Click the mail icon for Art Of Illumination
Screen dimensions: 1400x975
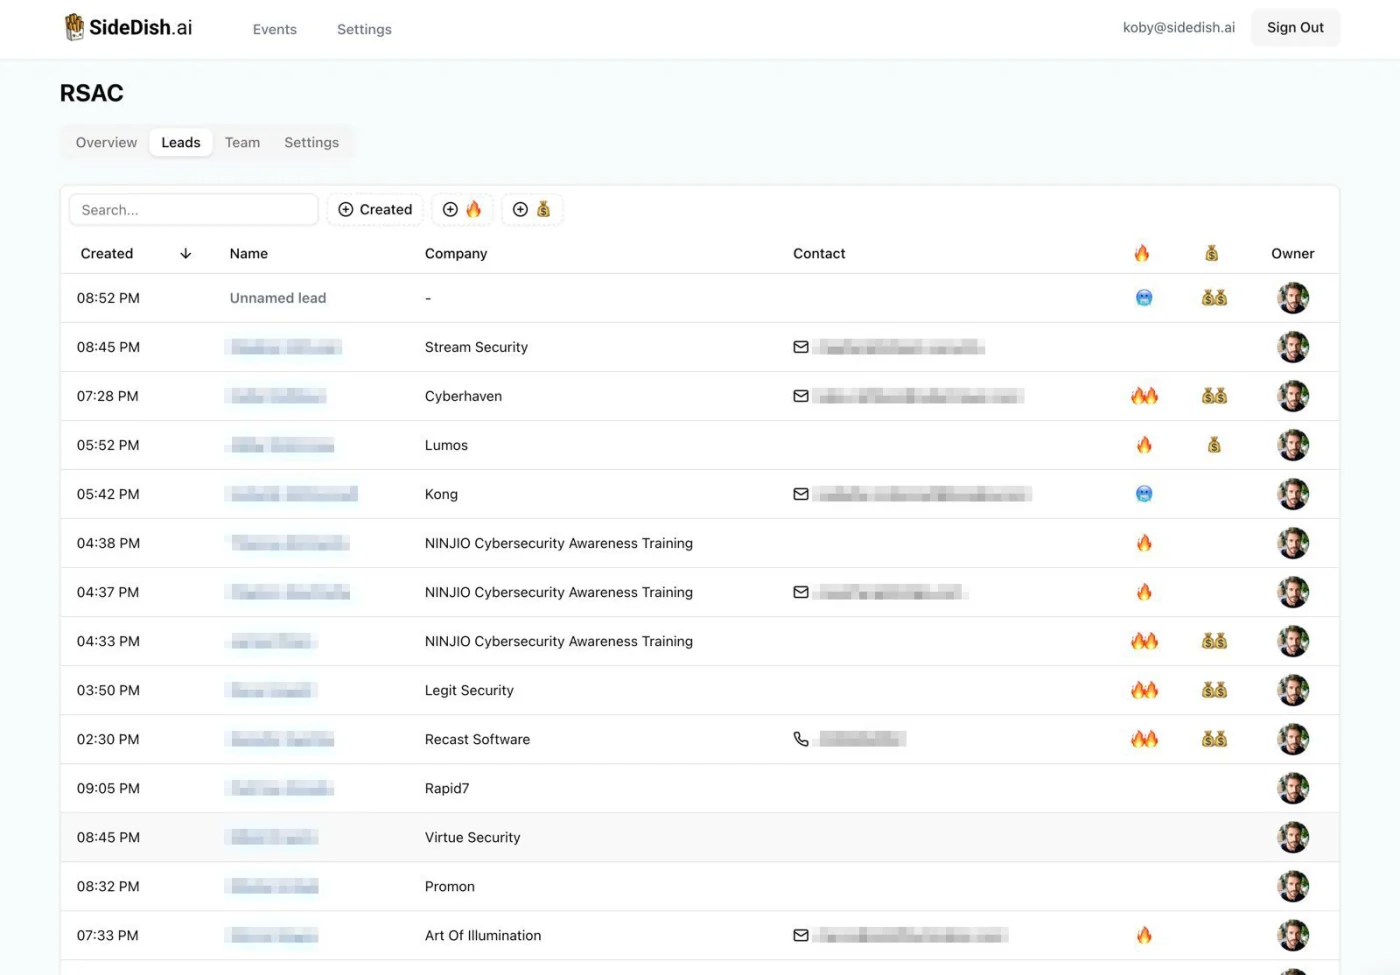click(801, 935)
